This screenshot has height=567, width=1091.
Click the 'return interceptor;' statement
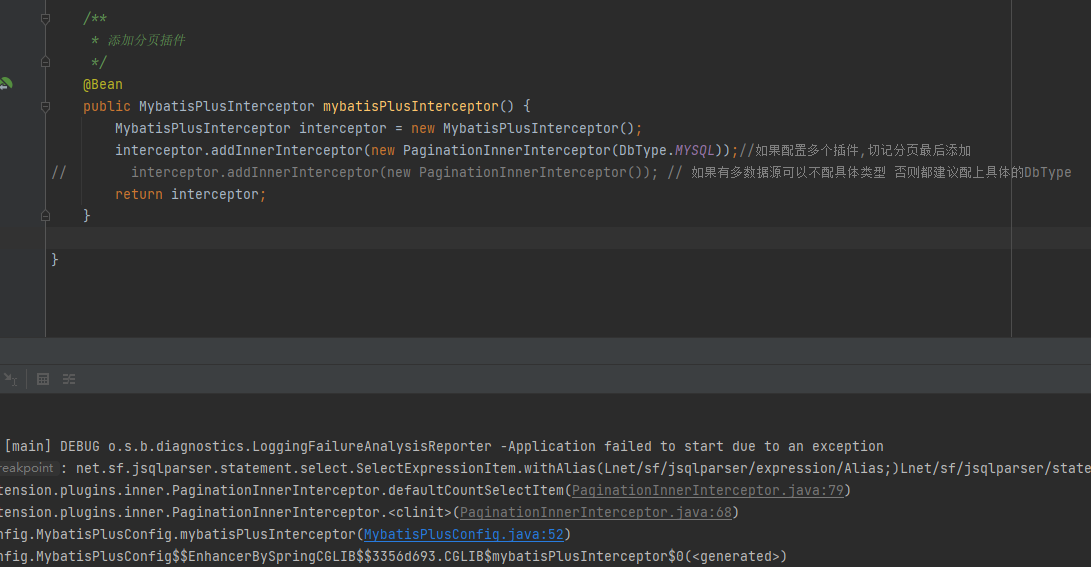pyautogui.click(x=191, y=194)
